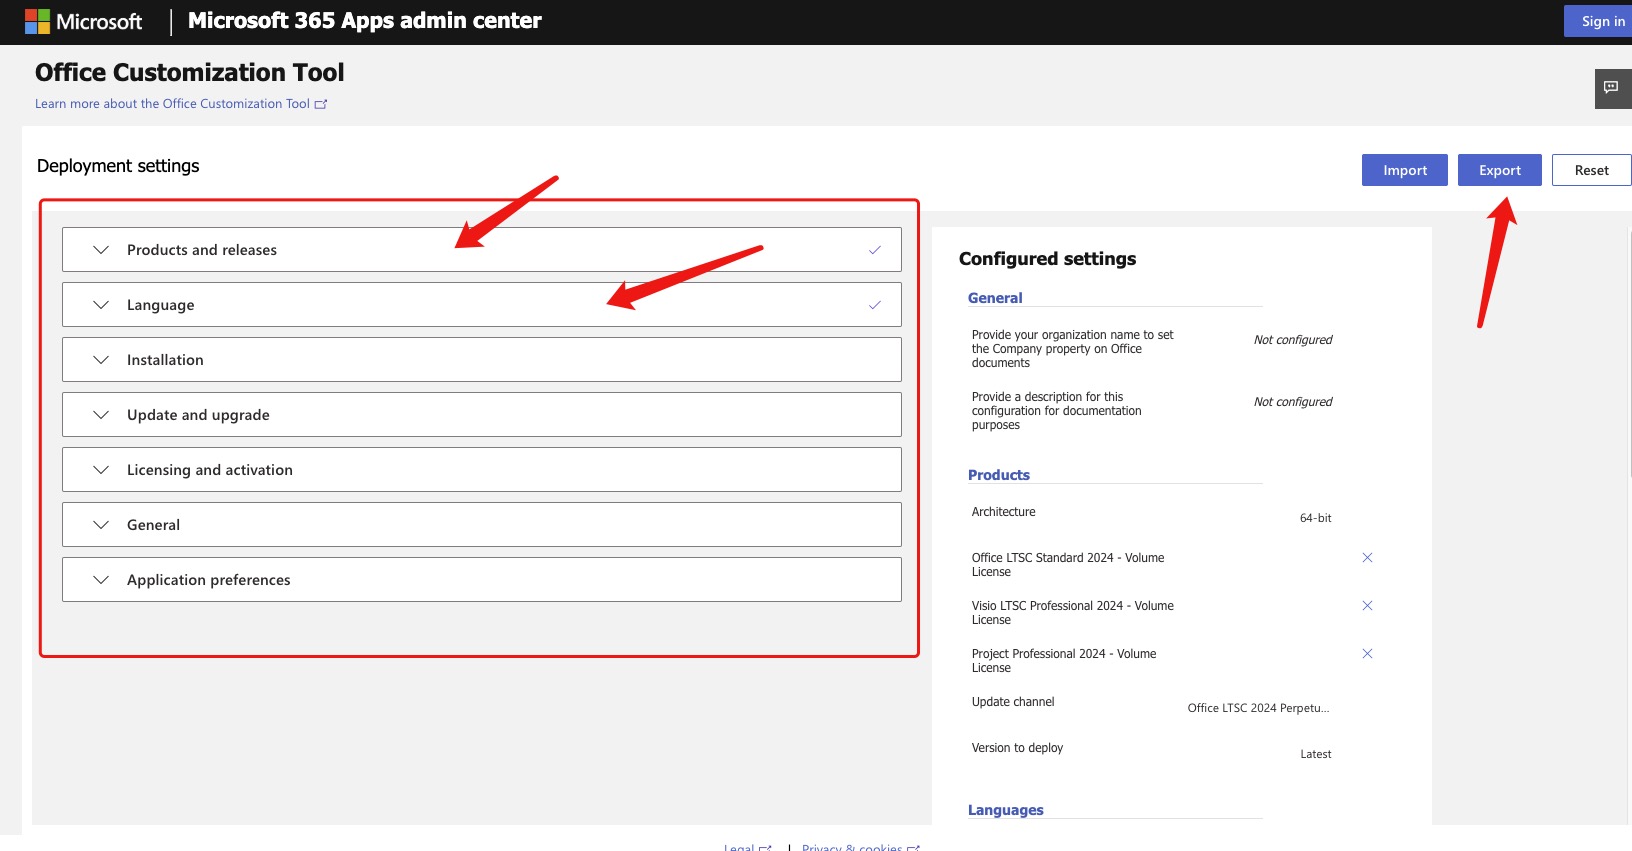Click the Export button

click(x=1500, y=170)
